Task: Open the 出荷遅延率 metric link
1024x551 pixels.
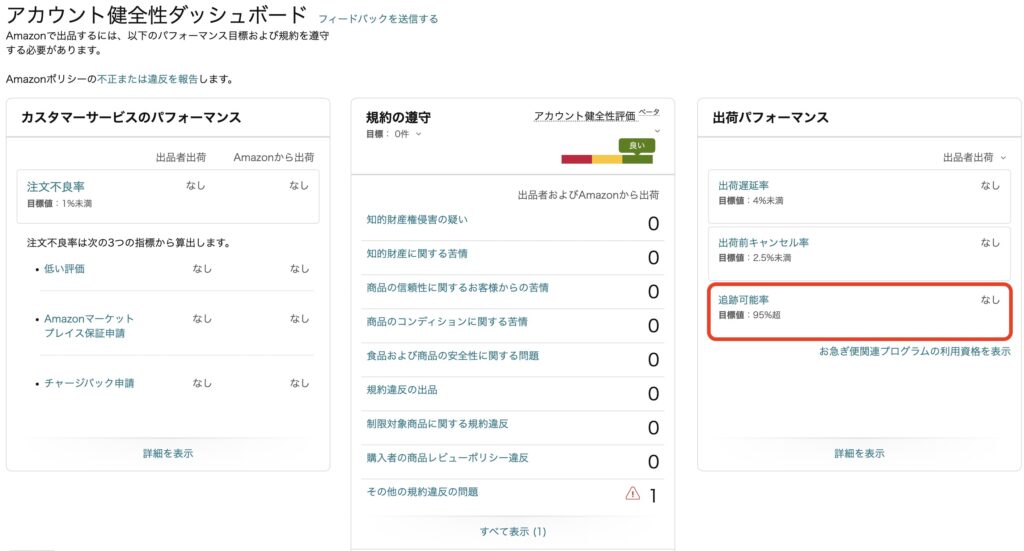Action: (x=743, y=185)
